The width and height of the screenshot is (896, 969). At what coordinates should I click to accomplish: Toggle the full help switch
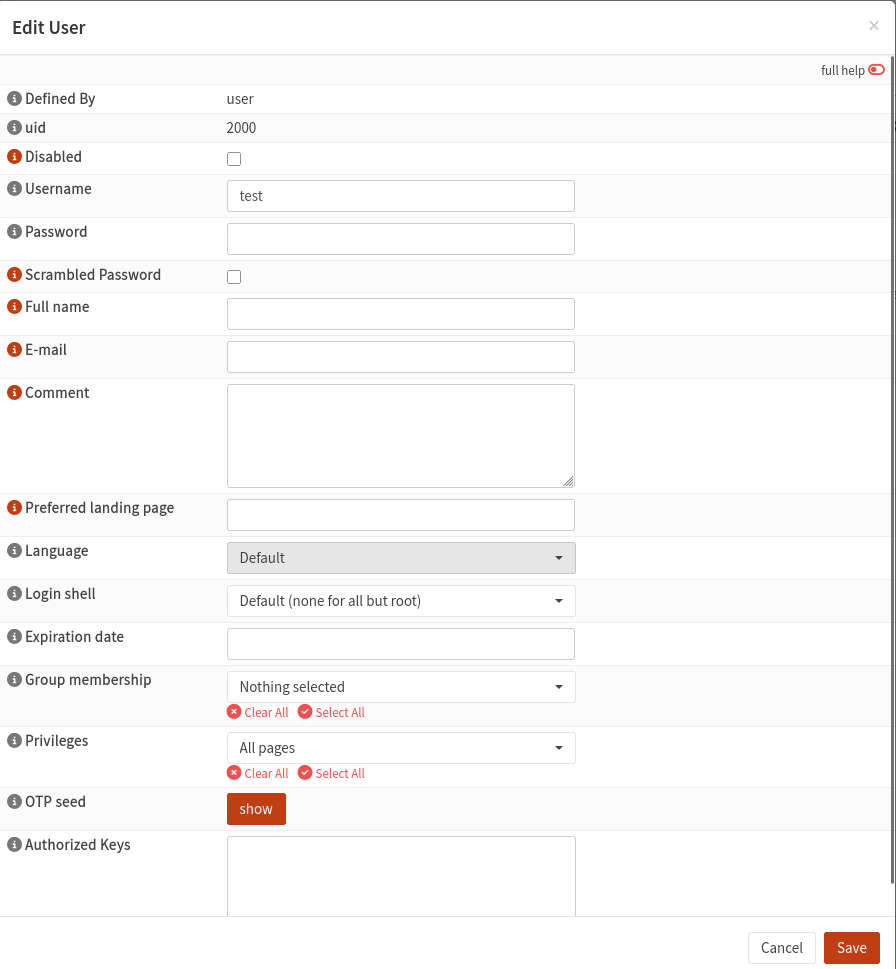click(876, 69)
